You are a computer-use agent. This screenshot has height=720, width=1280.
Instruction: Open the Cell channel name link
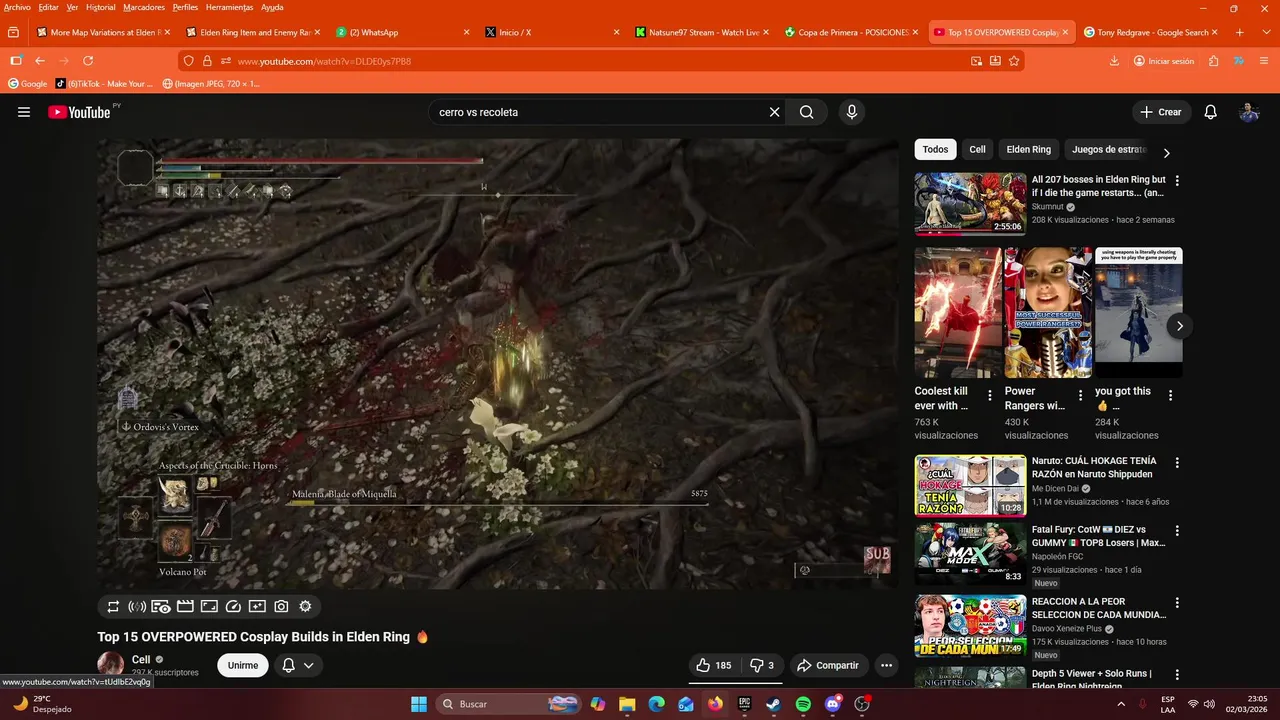point(141,660)
